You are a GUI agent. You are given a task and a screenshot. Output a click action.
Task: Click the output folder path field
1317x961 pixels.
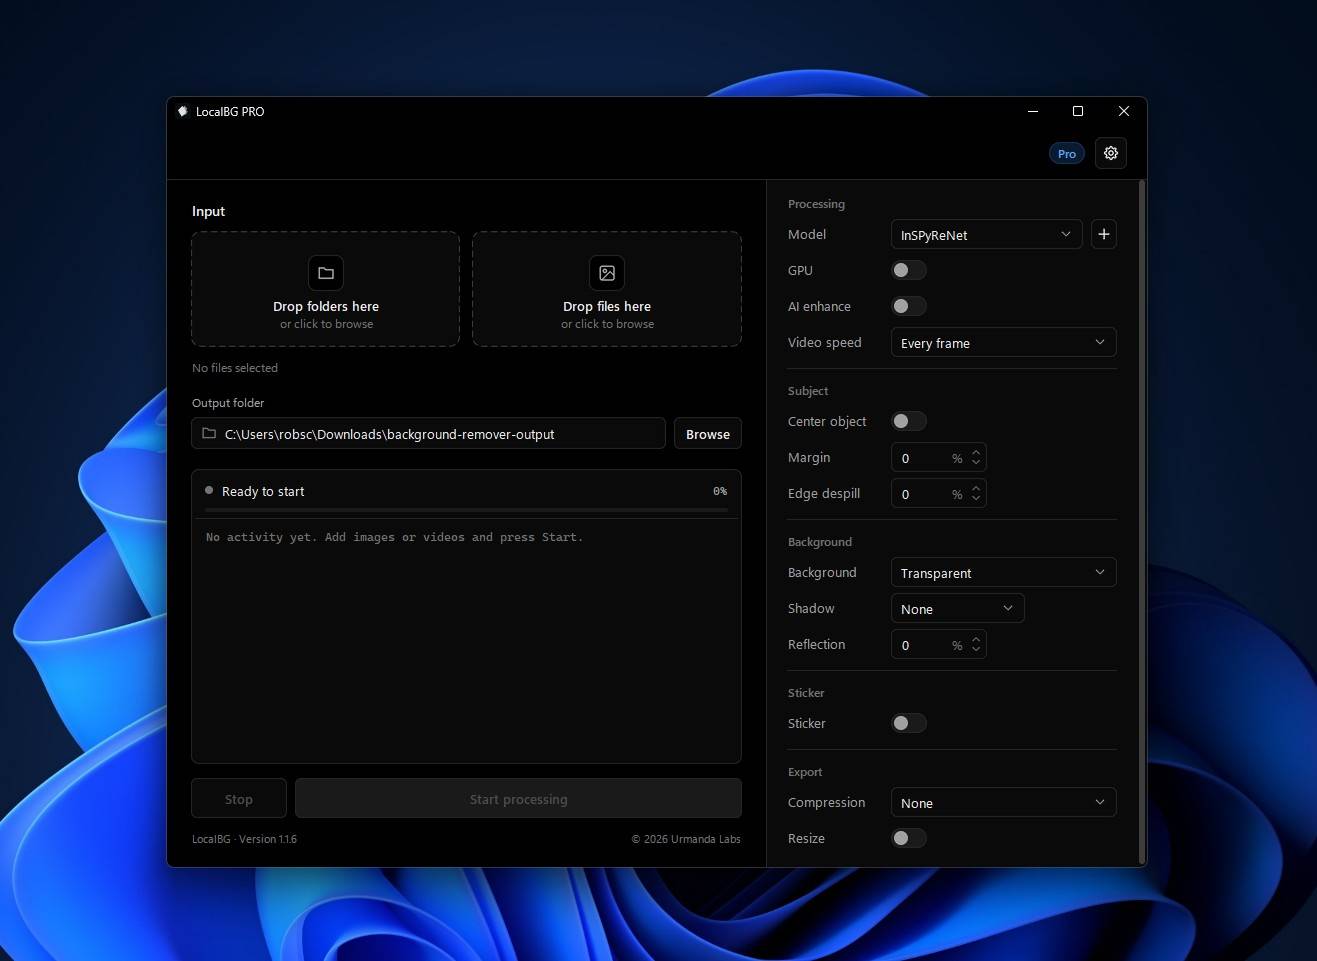point(428,434)
